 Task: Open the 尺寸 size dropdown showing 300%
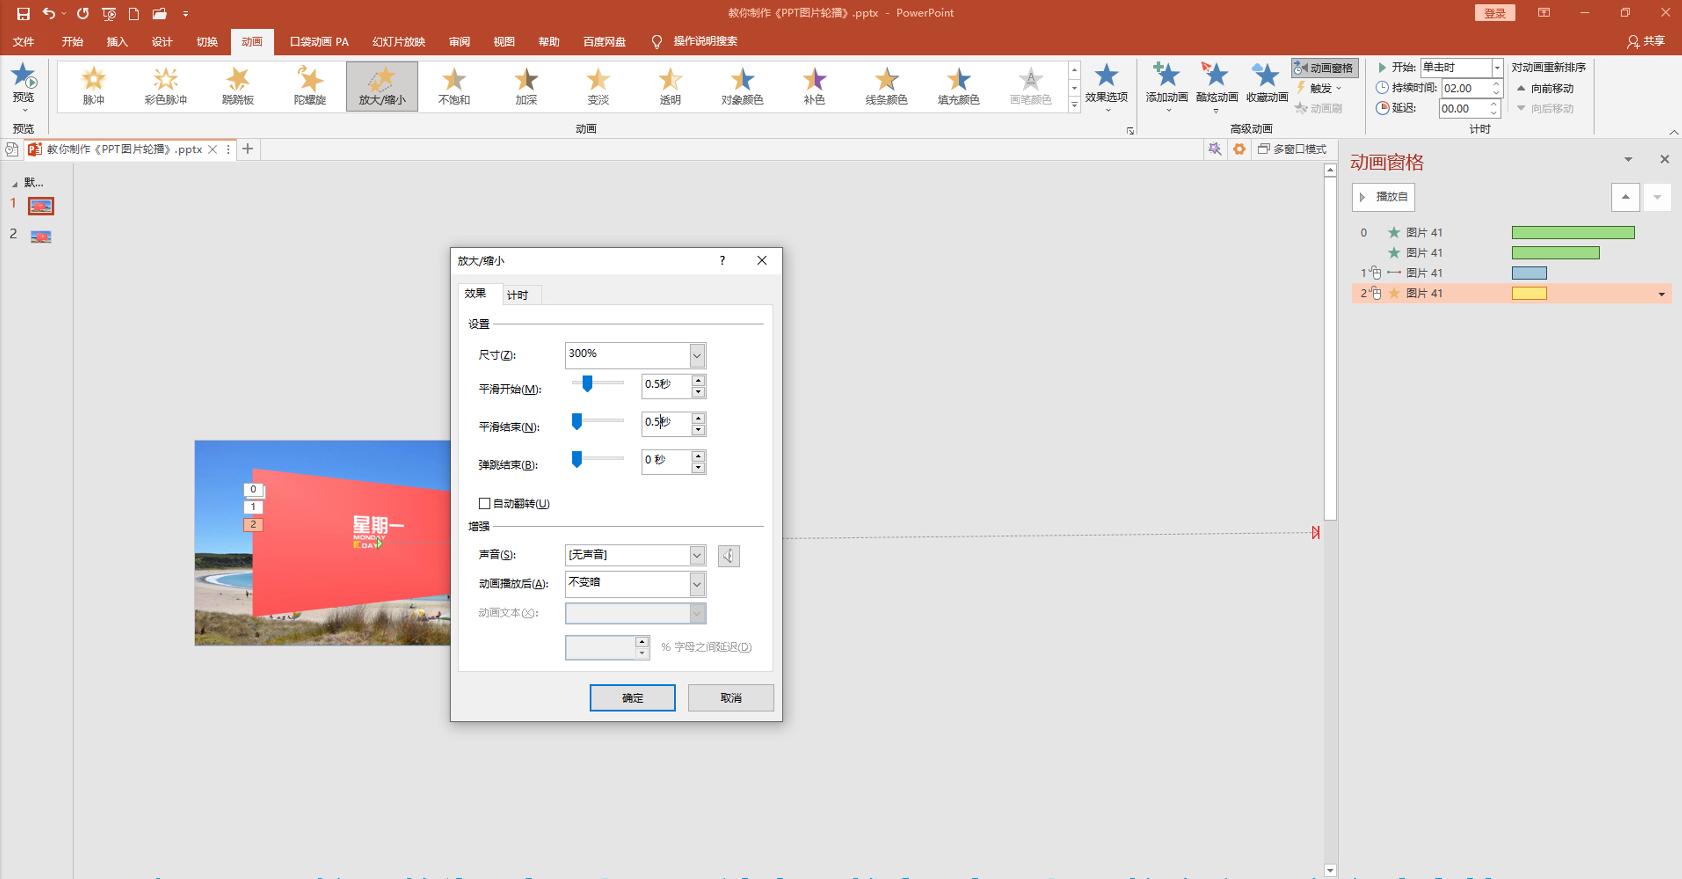point(697,355)
